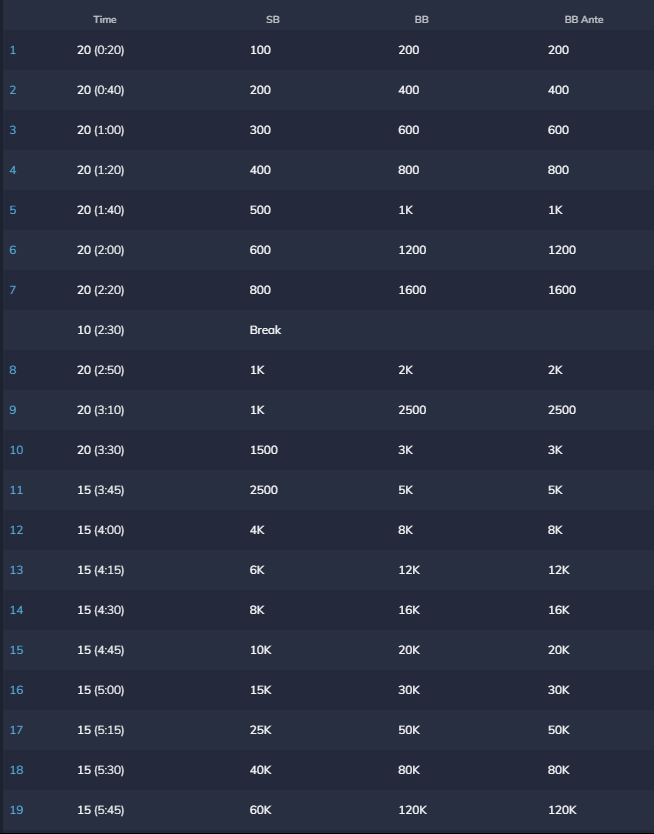Viewport: 654px width, 834px height.
Task: Select the level 8 number link
Action: 13,370
